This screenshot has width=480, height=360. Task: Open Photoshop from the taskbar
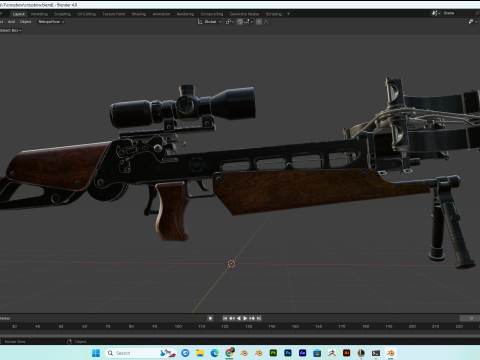click(x=288, y=353)
